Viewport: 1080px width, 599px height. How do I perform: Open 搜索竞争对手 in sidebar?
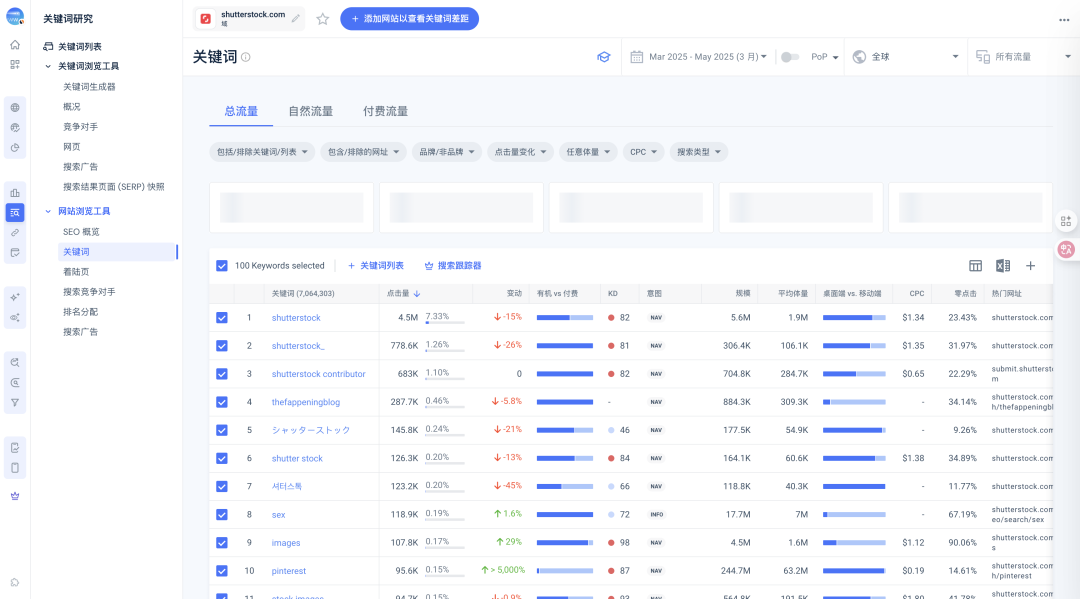(90, 292)
